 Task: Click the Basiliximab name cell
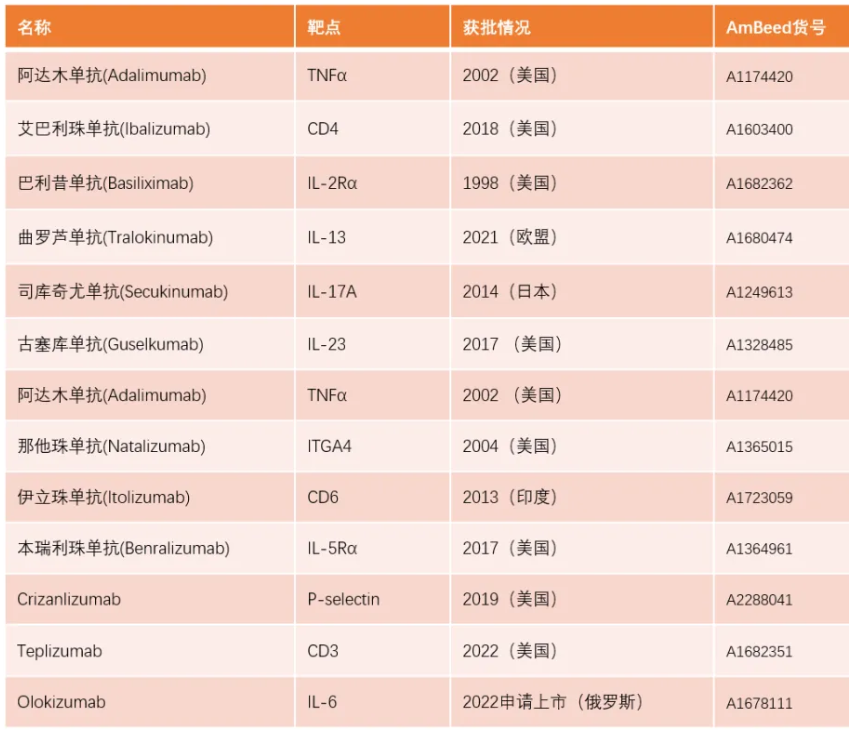point(105,183)
